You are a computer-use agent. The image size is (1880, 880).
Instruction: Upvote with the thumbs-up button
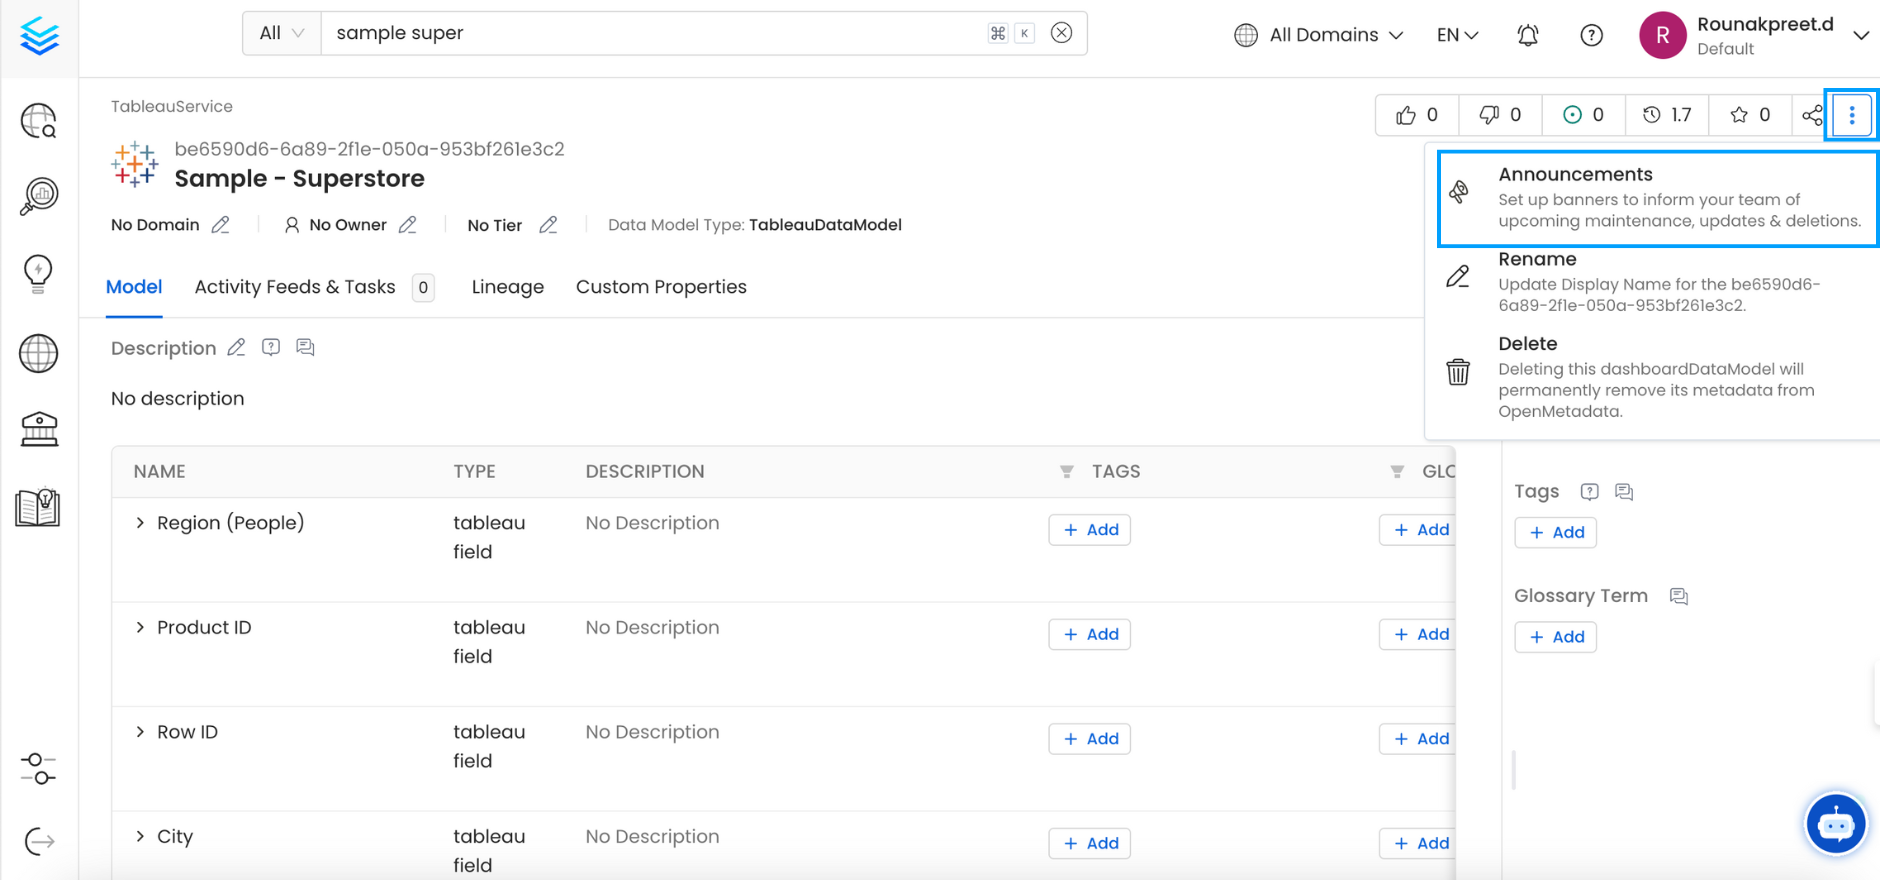tap(1417, 115)
